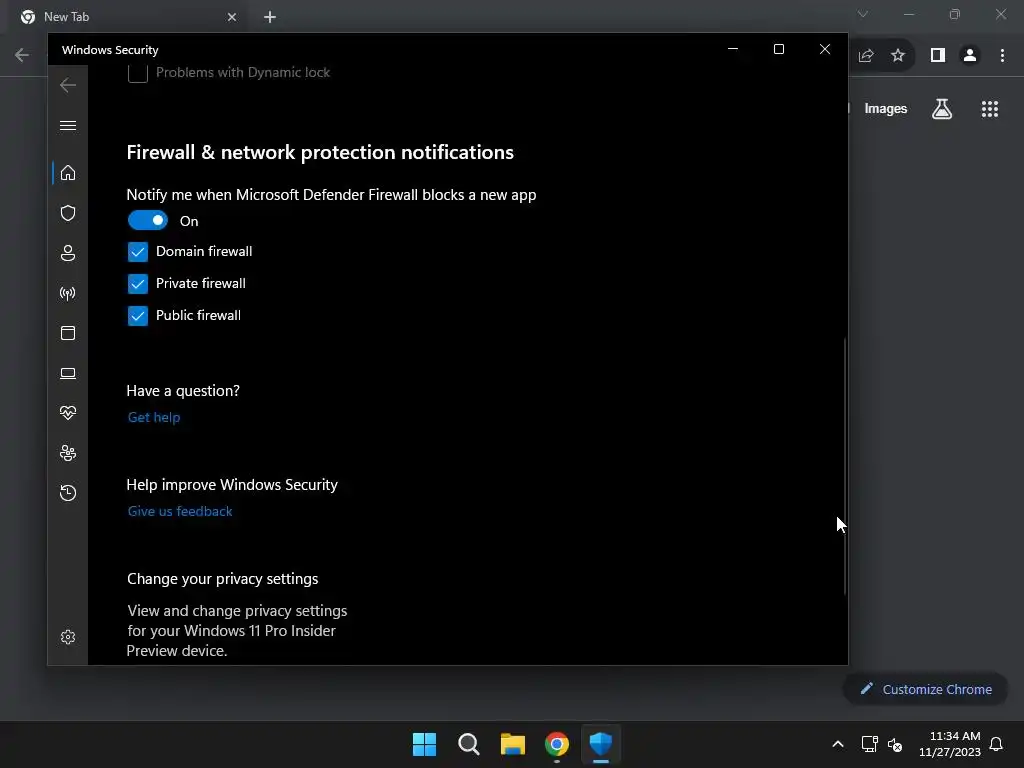Viewport: 1024px width, 768px height.
Task: Open clock showing 11:34 AM
Action: [950, 744]
